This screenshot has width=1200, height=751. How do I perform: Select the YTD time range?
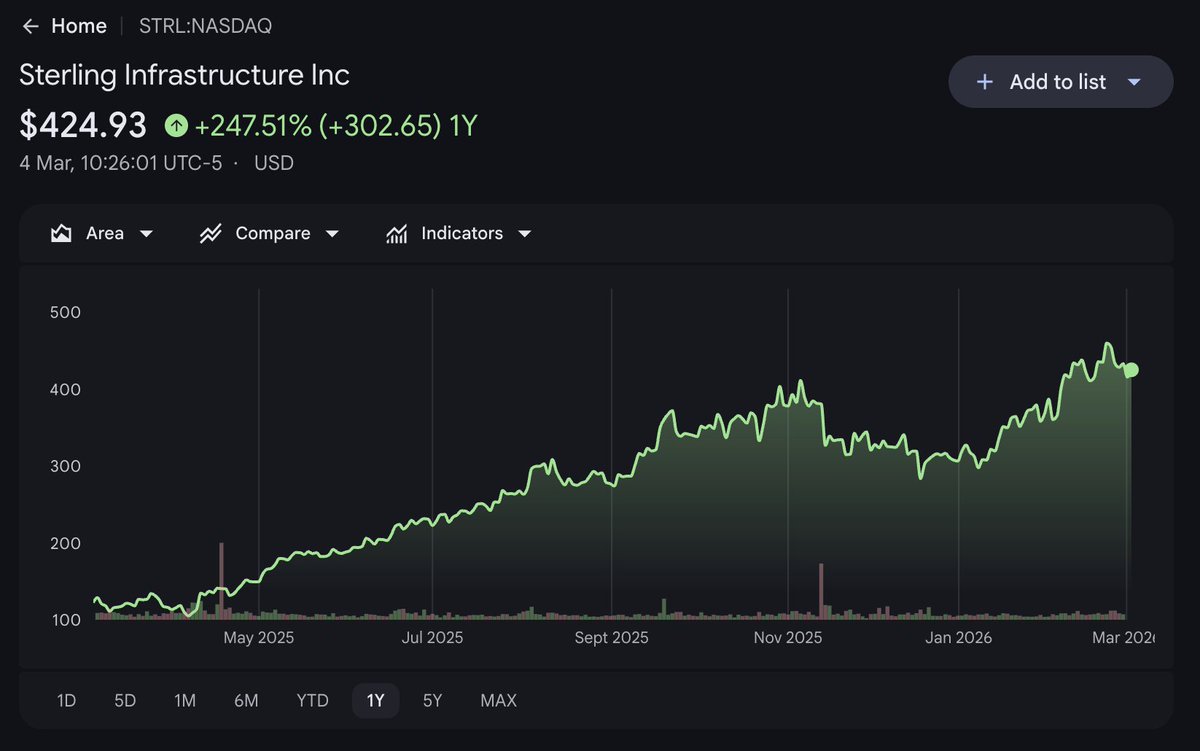coord(313,701)
